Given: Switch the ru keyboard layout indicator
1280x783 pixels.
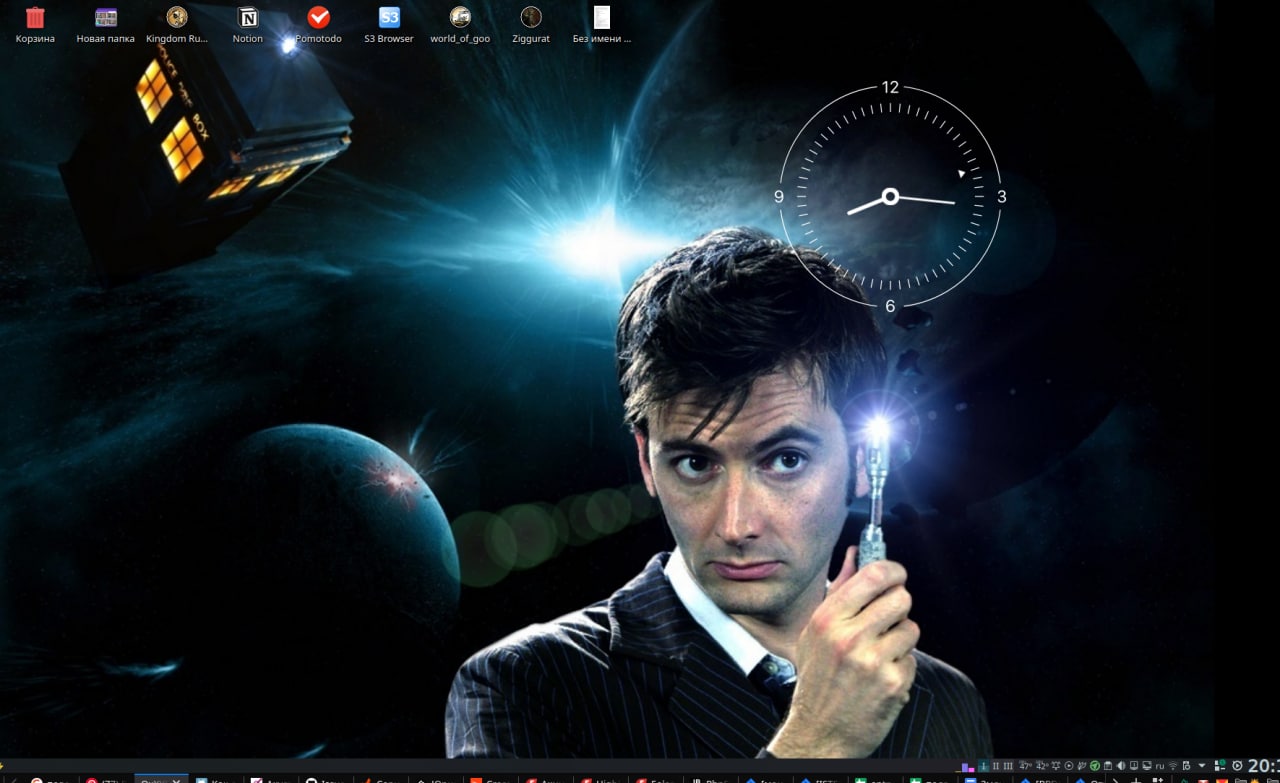Looking at the screenshot, I should pyautogui.click(x=1160, y=766).
